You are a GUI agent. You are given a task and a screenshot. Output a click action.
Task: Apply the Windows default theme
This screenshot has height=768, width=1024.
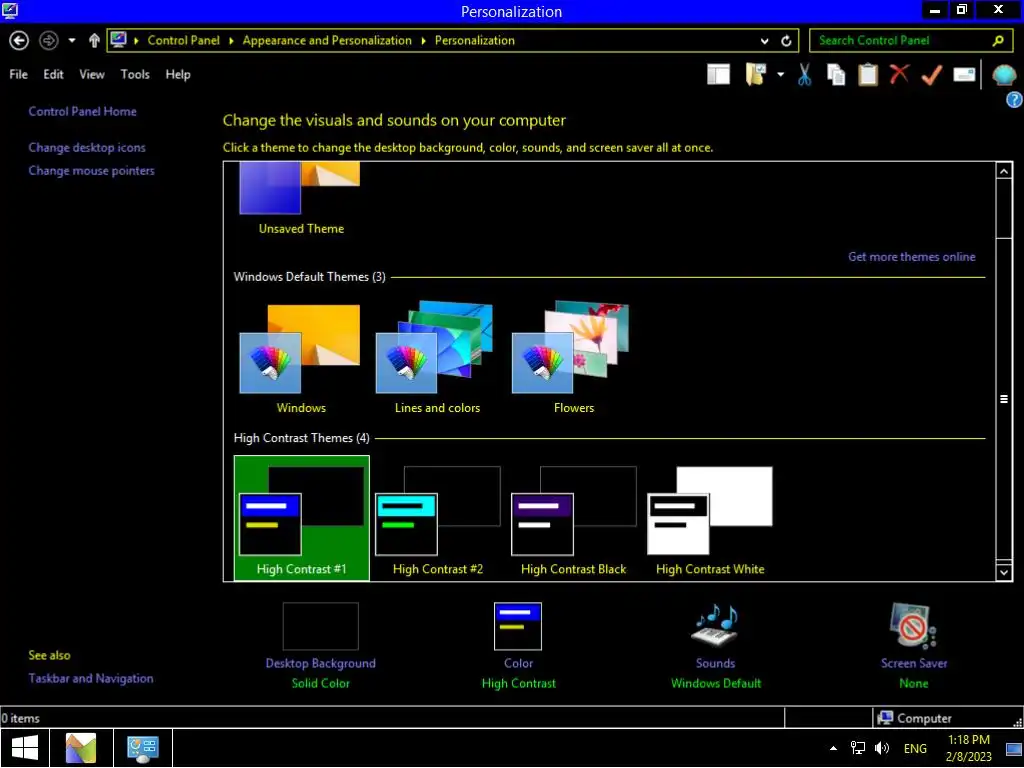coord(301,359)
